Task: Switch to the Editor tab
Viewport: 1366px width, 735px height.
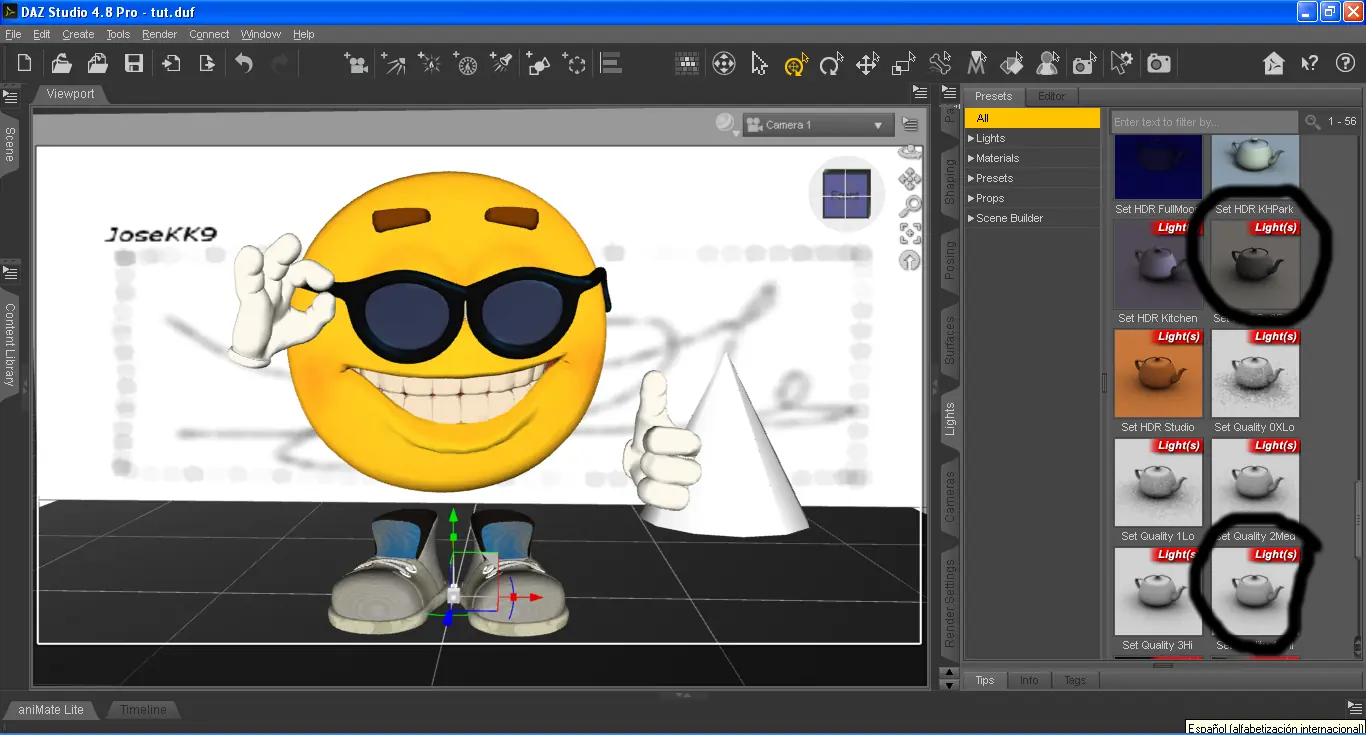Action: (x=1051, y=96)
